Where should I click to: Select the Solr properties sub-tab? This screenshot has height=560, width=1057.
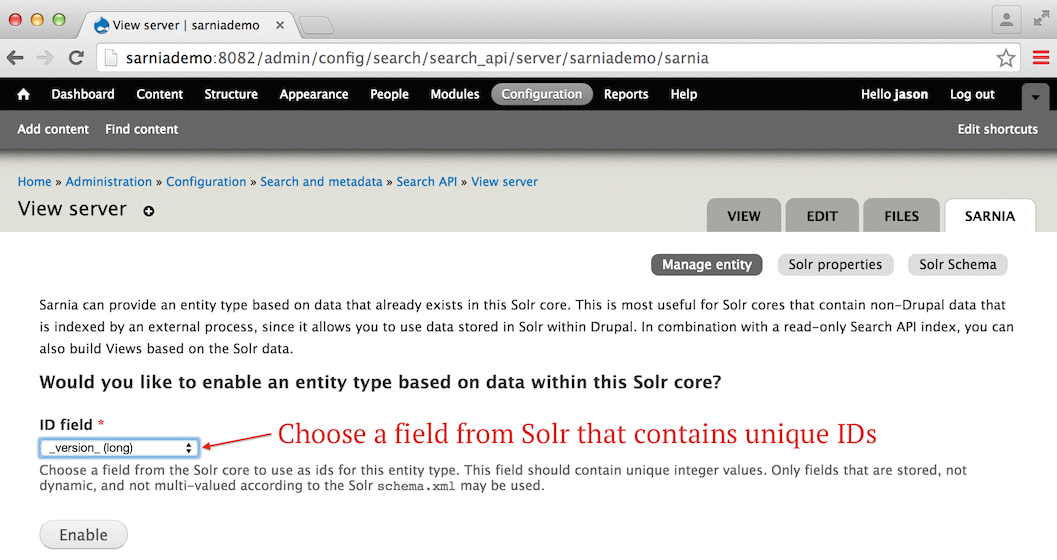(835, 264)
